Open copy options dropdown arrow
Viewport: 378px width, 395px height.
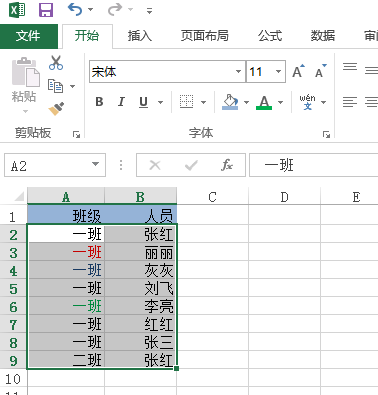click(x=72, y=86)
